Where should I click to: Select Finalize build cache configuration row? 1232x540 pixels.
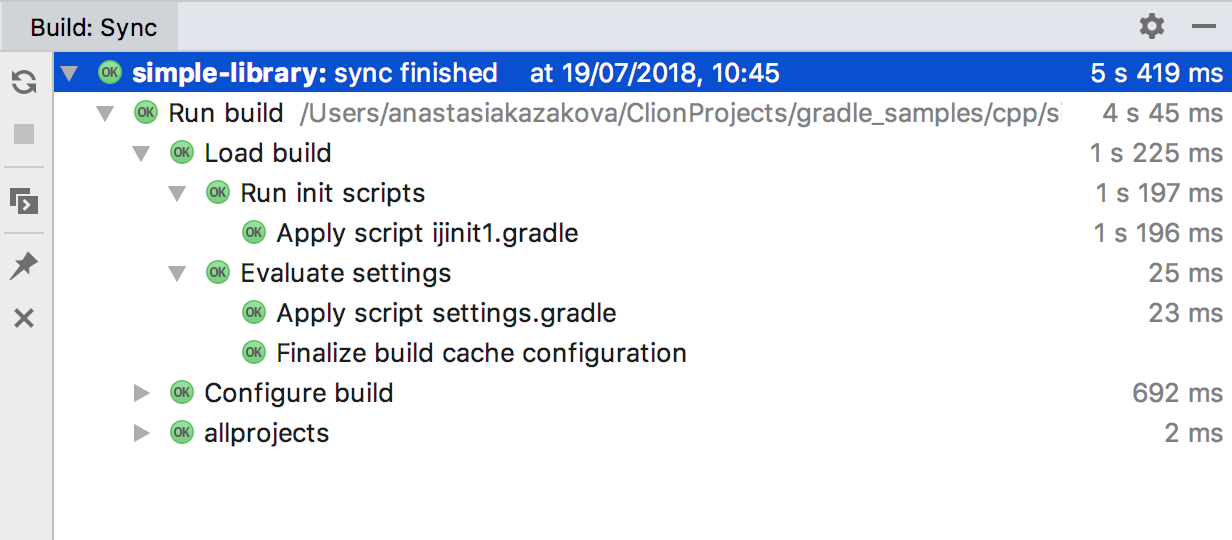(481, 353)
